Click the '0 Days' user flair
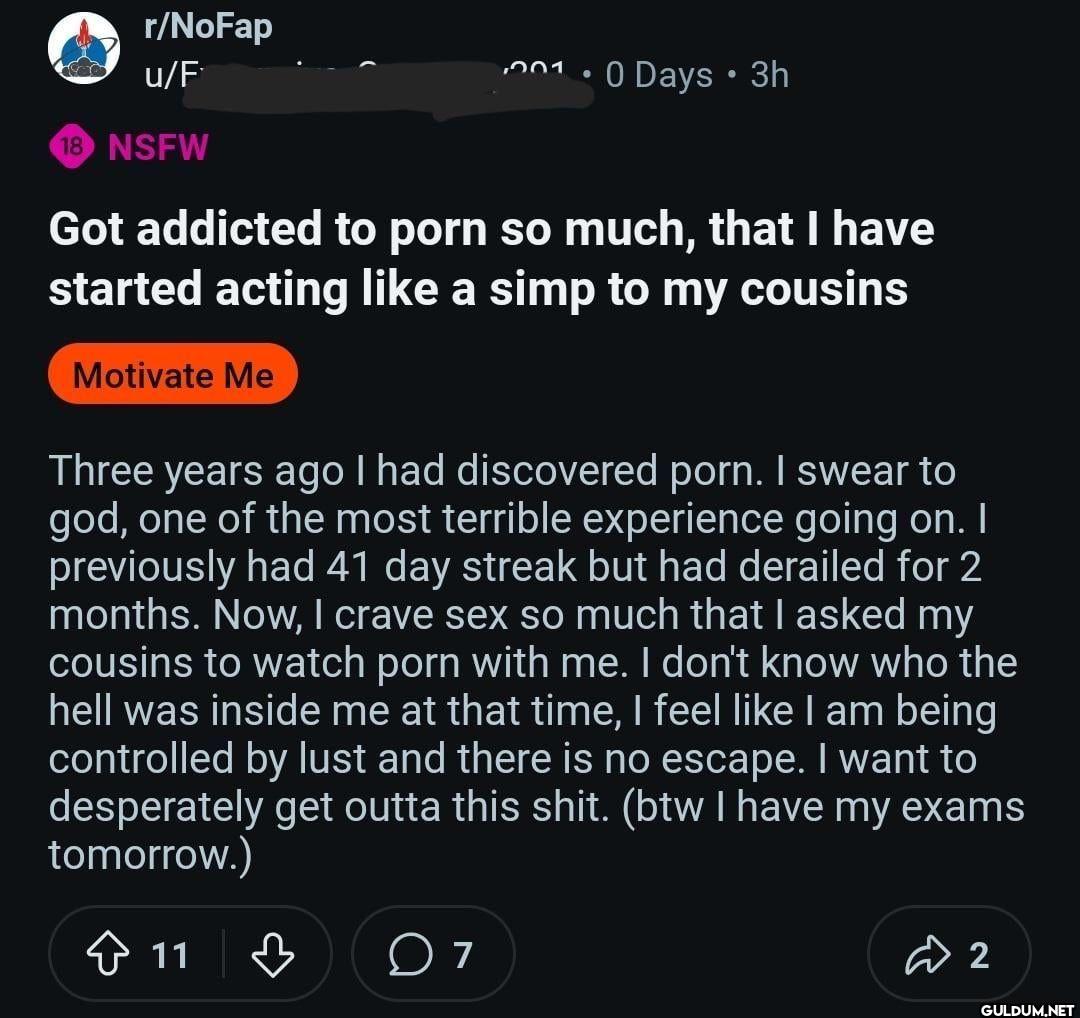This screenshot has height=1018, width=1080. click(x=659, y=75)
